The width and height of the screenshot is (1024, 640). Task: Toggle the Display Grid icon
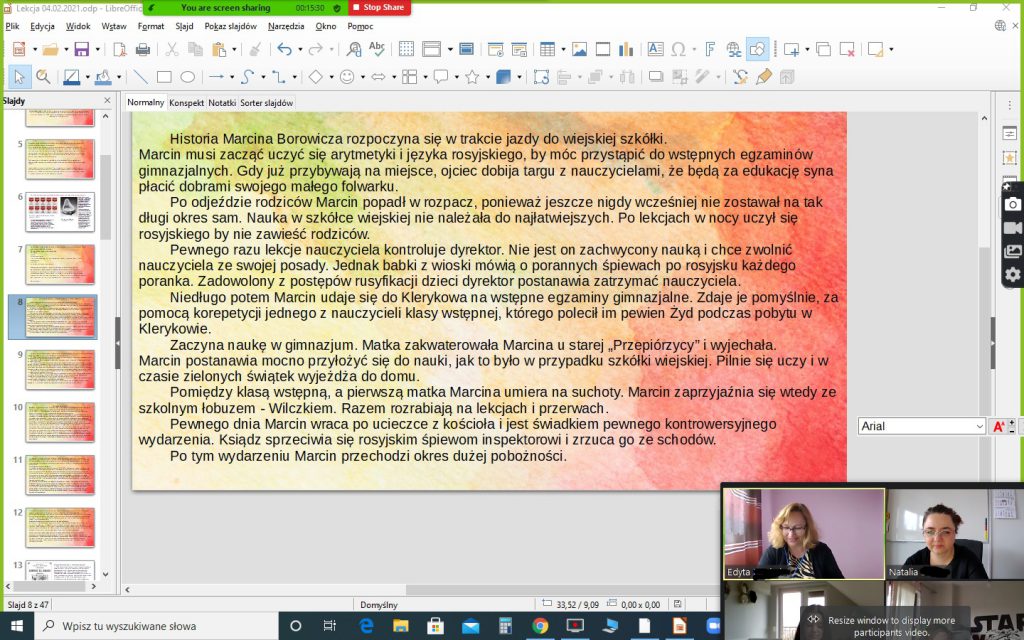[x=406, y=49]
